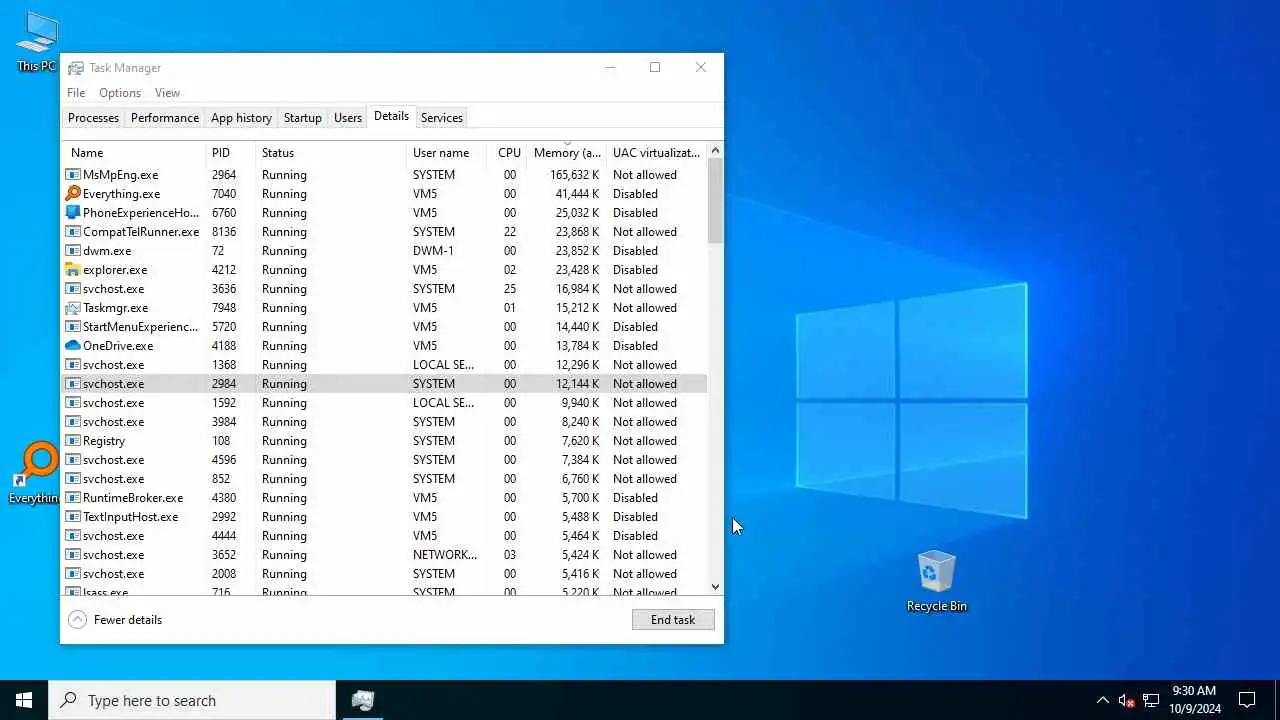Select svchost.exe row with PID 852
The image size is (1280, 720).
[385, 478]
